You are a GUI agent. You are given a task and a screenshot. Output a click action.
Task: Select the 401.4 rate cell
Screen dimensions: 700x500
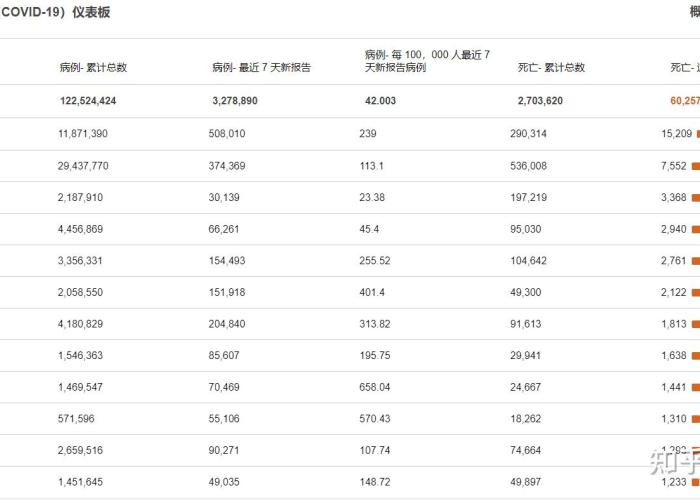[x=372, y=292]
